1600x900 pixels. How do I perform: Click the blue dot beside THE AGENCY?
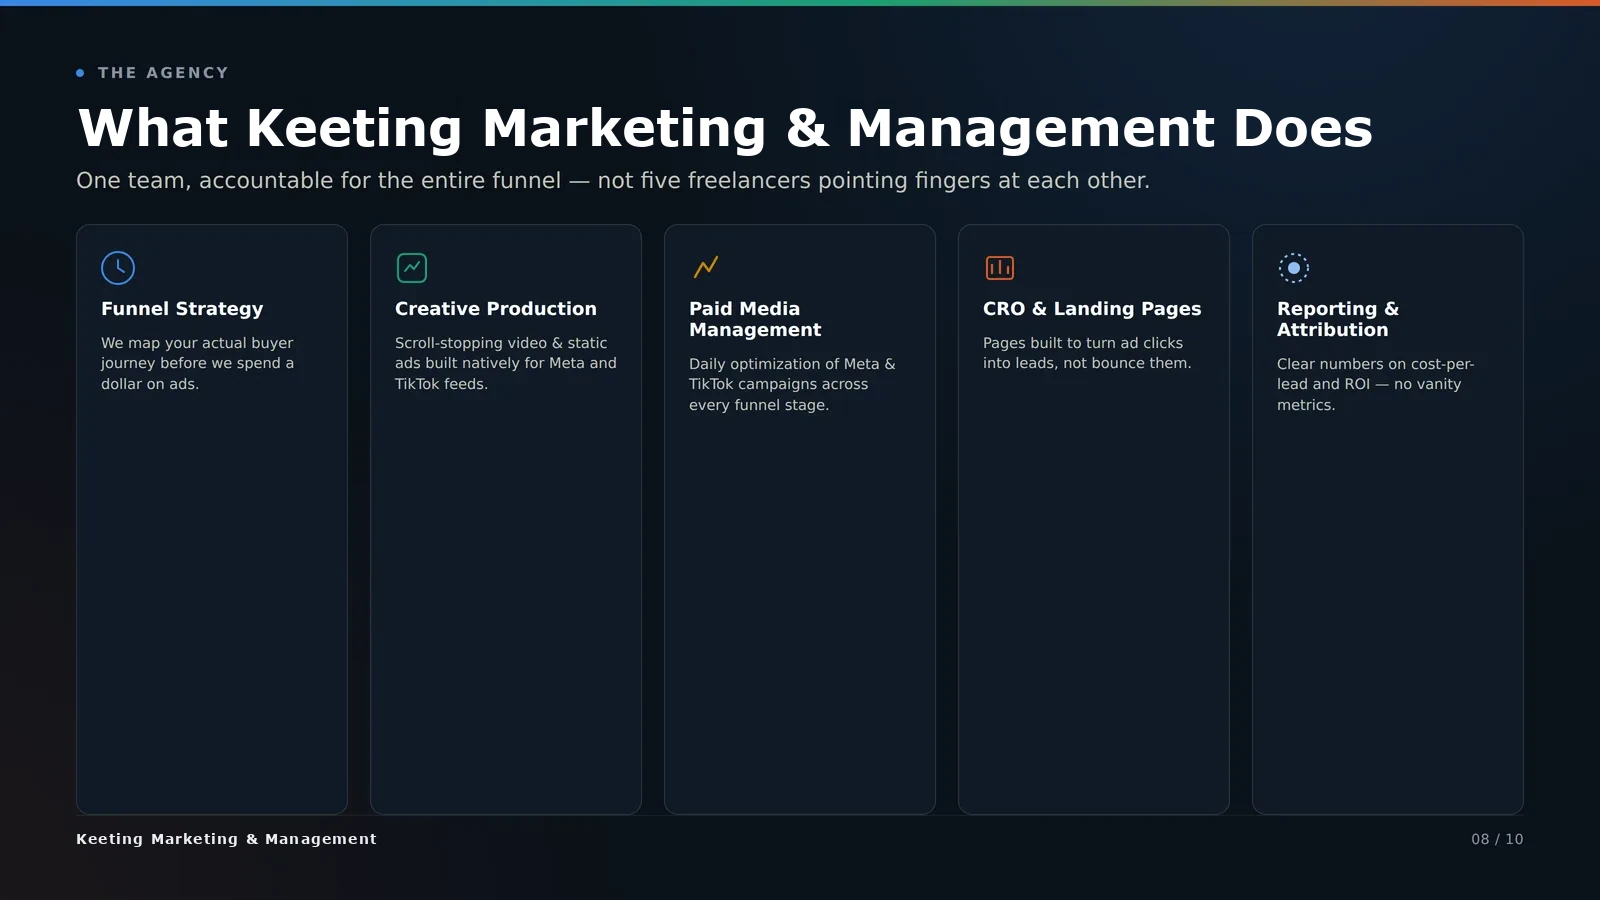point(80,73)
